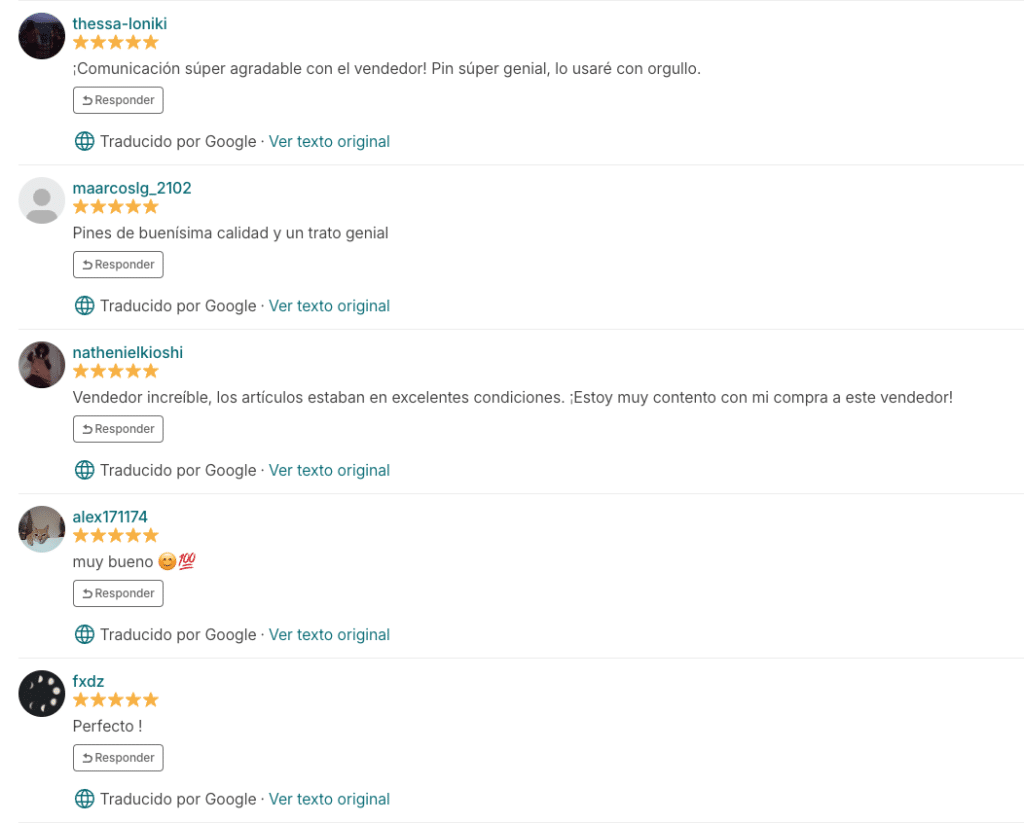Click maarcoslg_2102's default avatar icon

(x=42, y=200)
